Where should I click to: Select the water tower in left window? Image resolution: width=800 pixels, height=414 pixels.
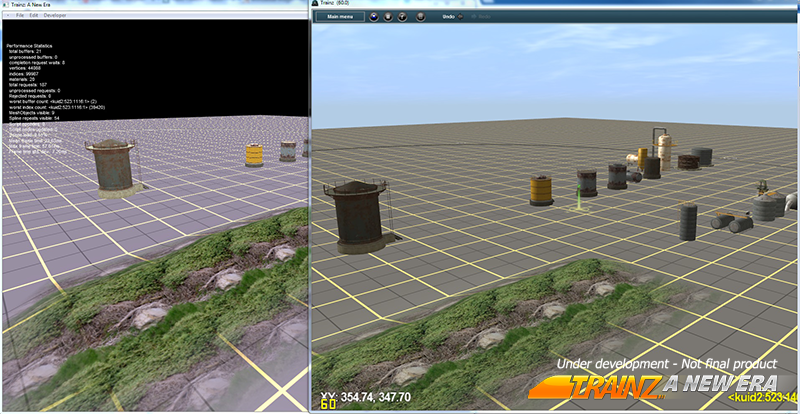point(114,168)
